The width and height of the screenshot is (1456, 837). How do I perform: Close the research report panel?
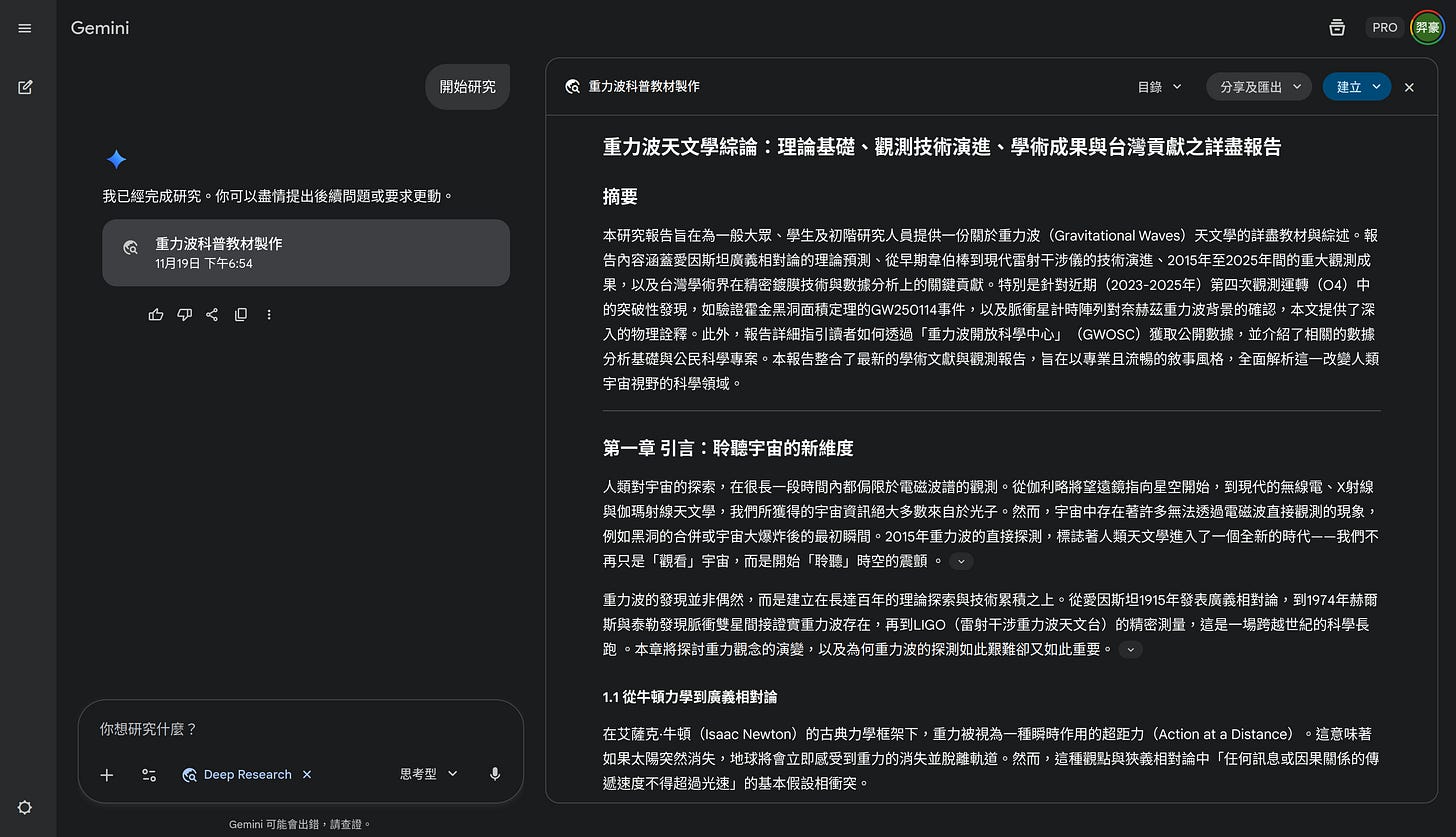pyautogui.click(x=1409, y=87)
